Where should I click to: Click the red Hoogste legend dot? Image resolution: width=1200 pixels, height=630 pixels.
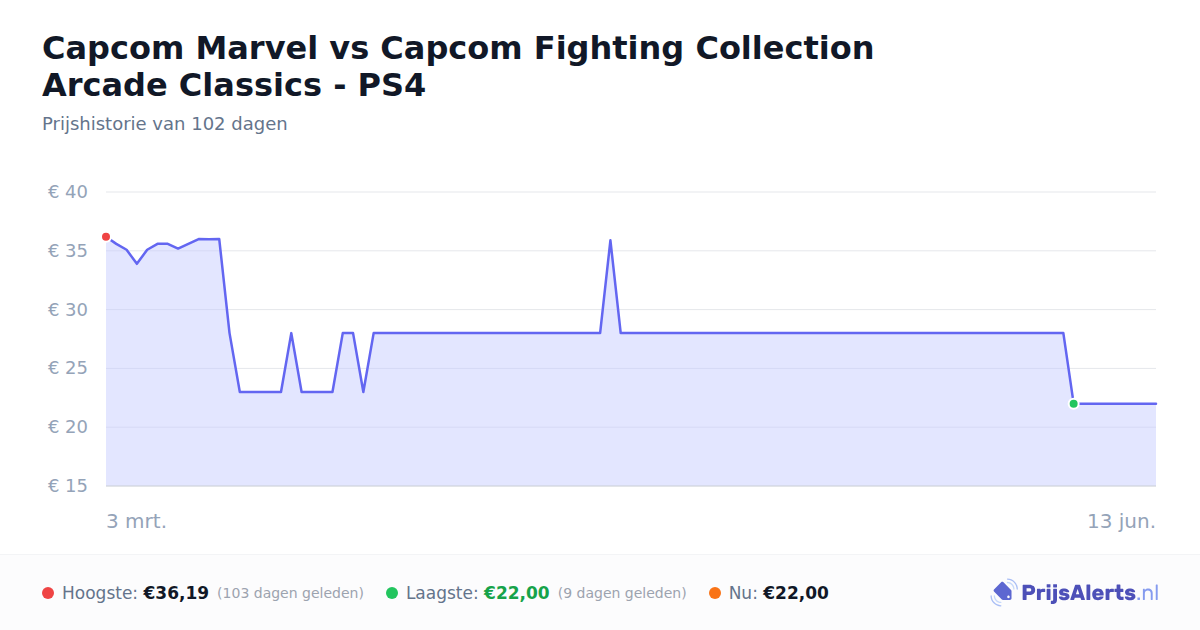[x=48, y=593]
